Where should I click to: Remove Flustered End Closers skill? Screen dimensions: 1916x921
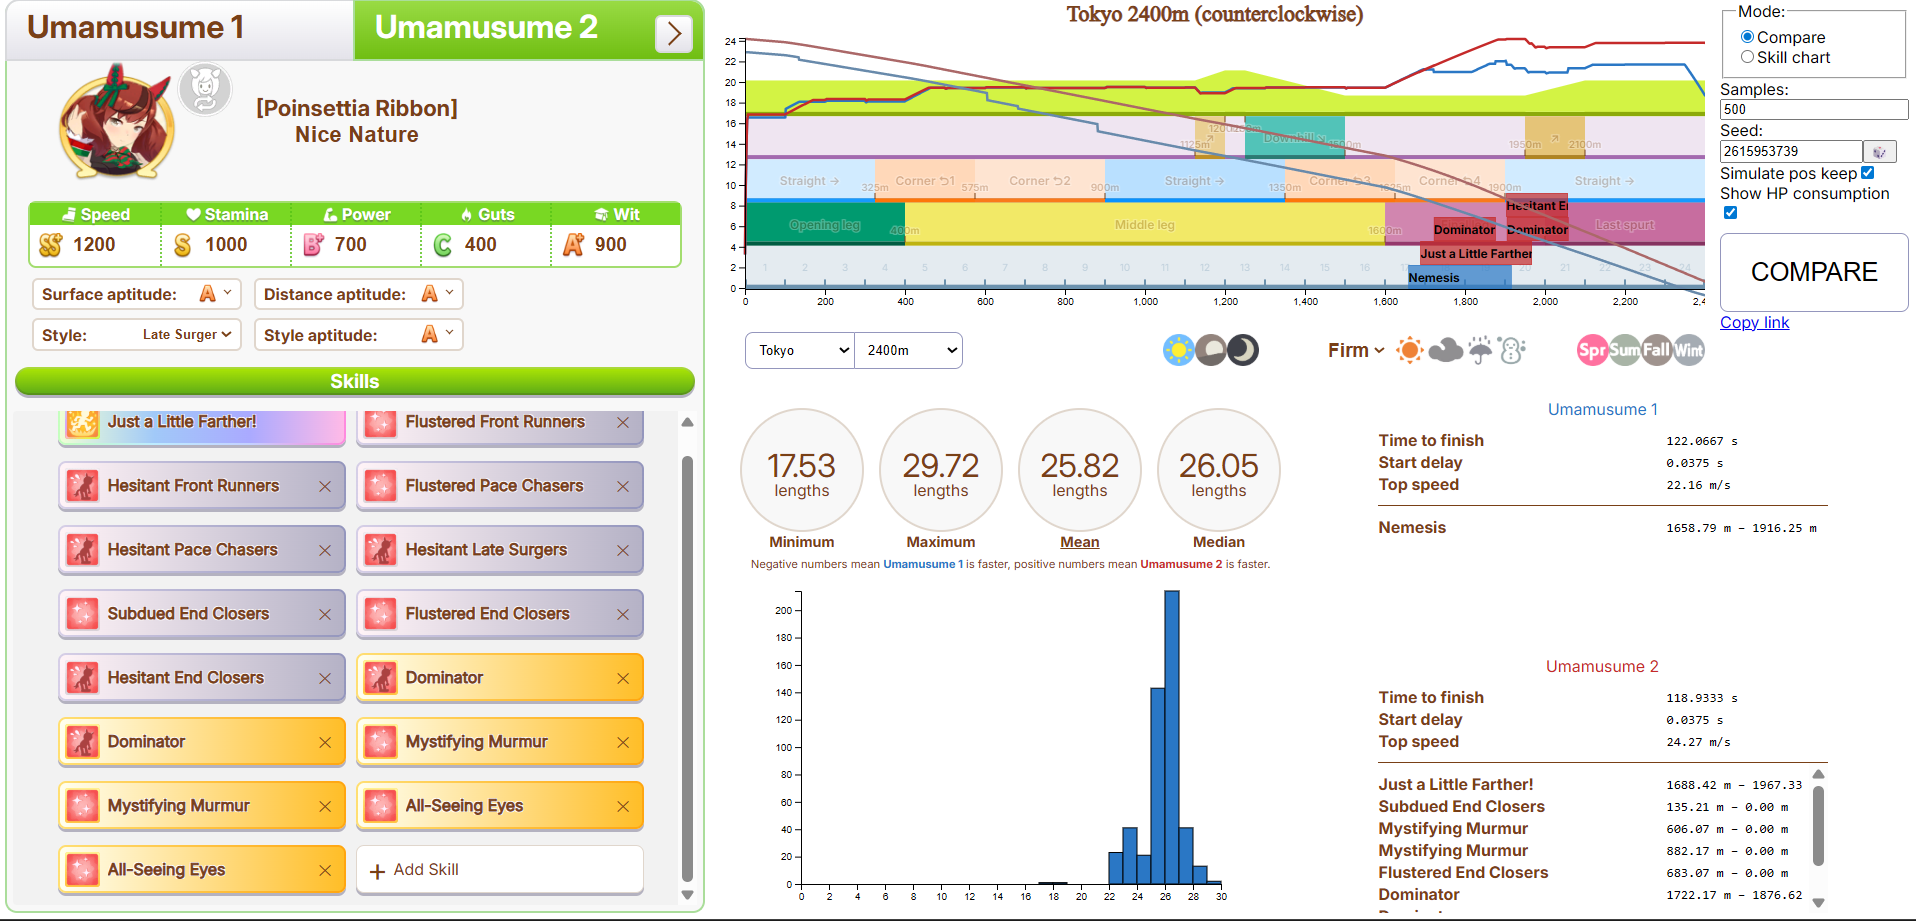[623, 615]
